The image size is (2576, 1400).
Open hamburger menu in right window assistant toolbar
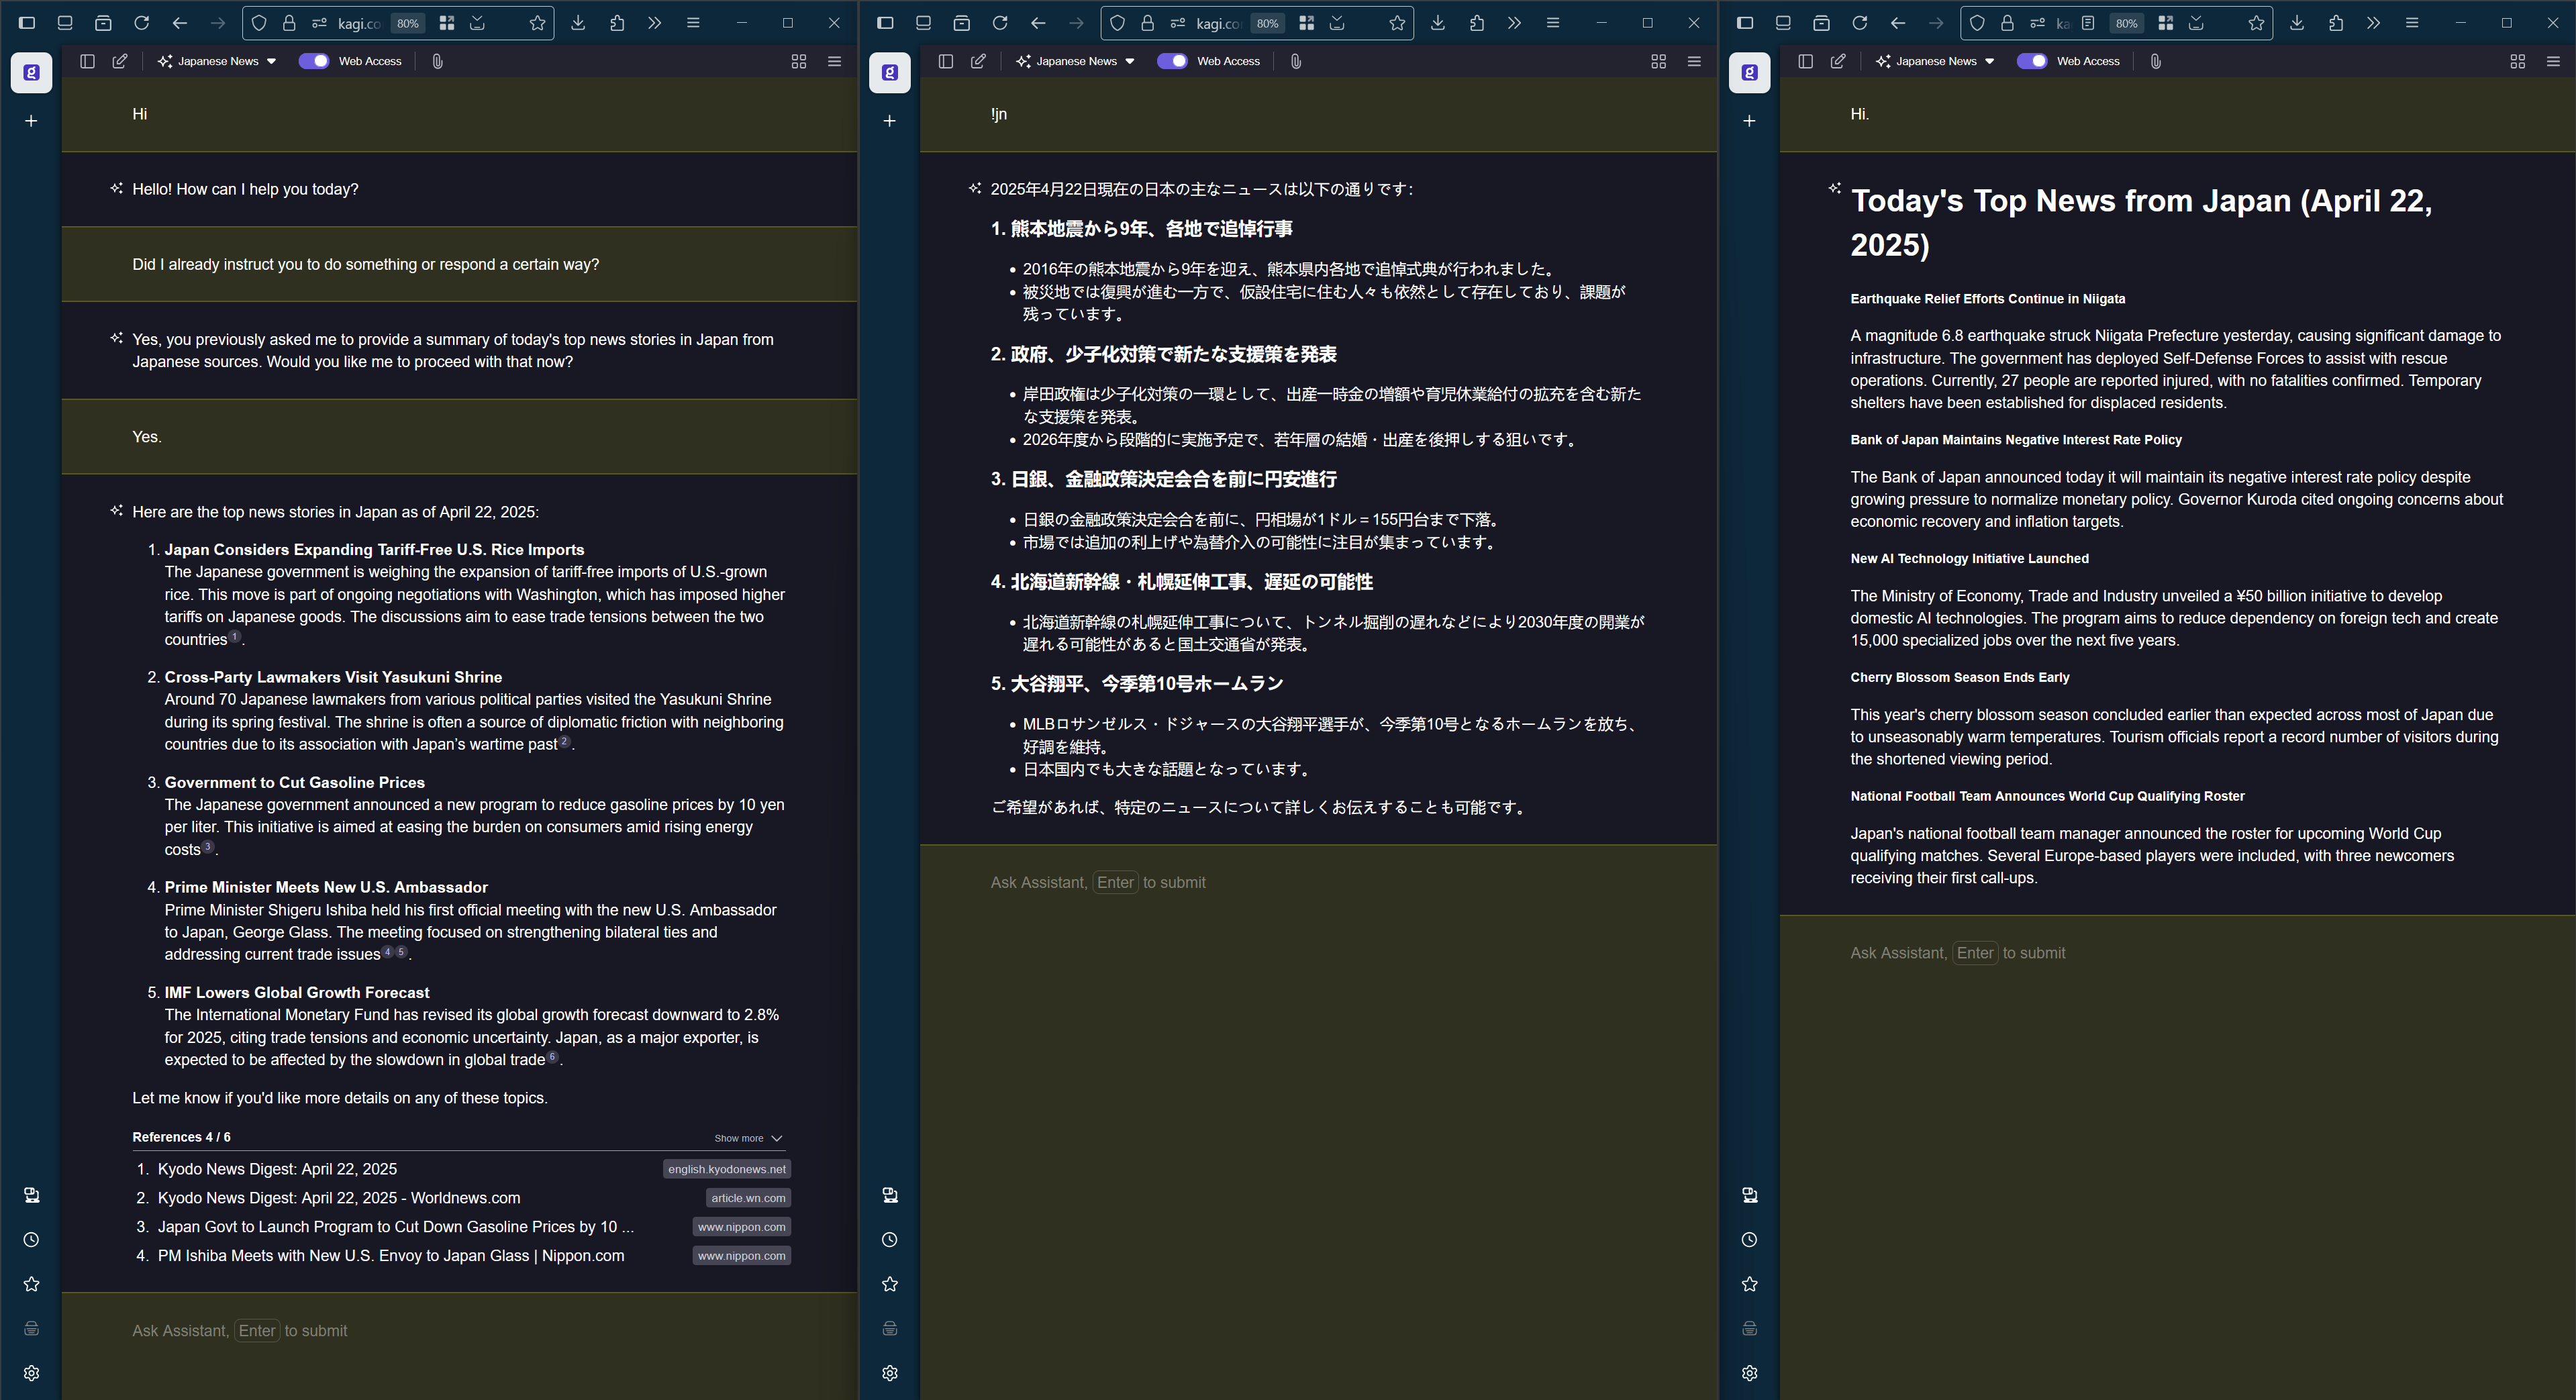coord(2553,61)
